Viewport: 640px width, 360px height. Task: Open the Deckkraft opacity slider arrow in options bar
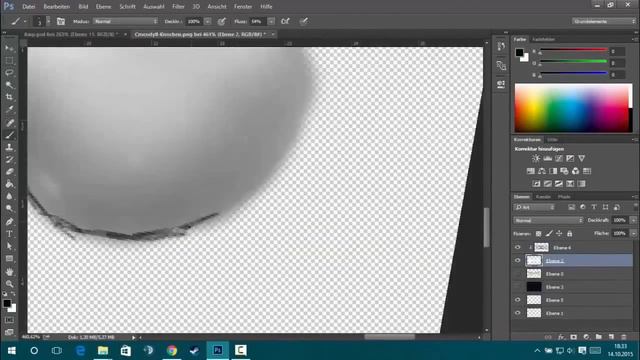pyautogui.click(x=207, y=21)
